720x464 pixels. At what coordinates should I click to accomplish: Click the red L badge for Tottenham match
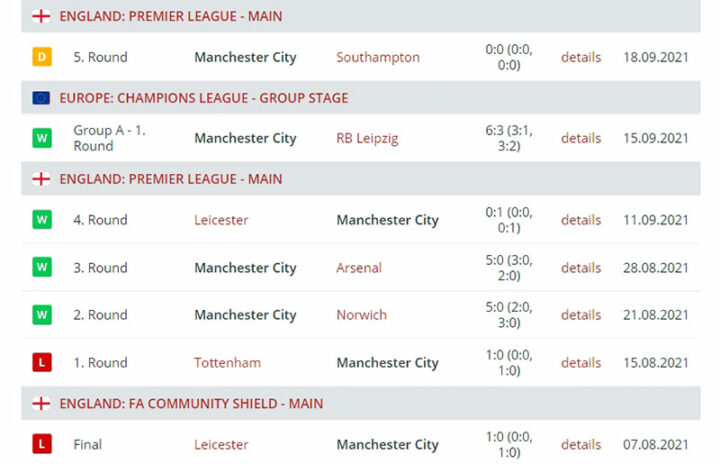click(41, 362)
